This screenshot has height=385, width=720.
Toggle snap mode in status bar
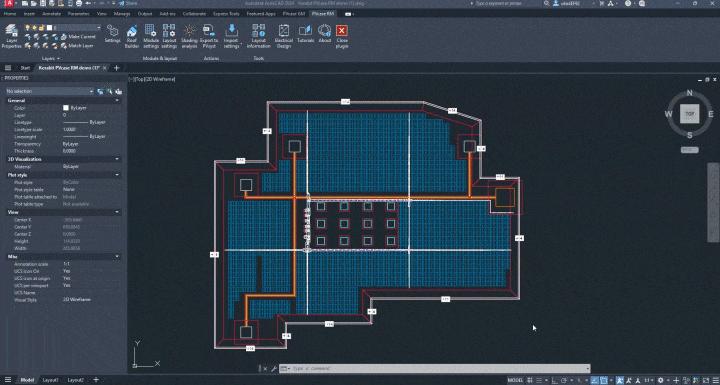539,380
